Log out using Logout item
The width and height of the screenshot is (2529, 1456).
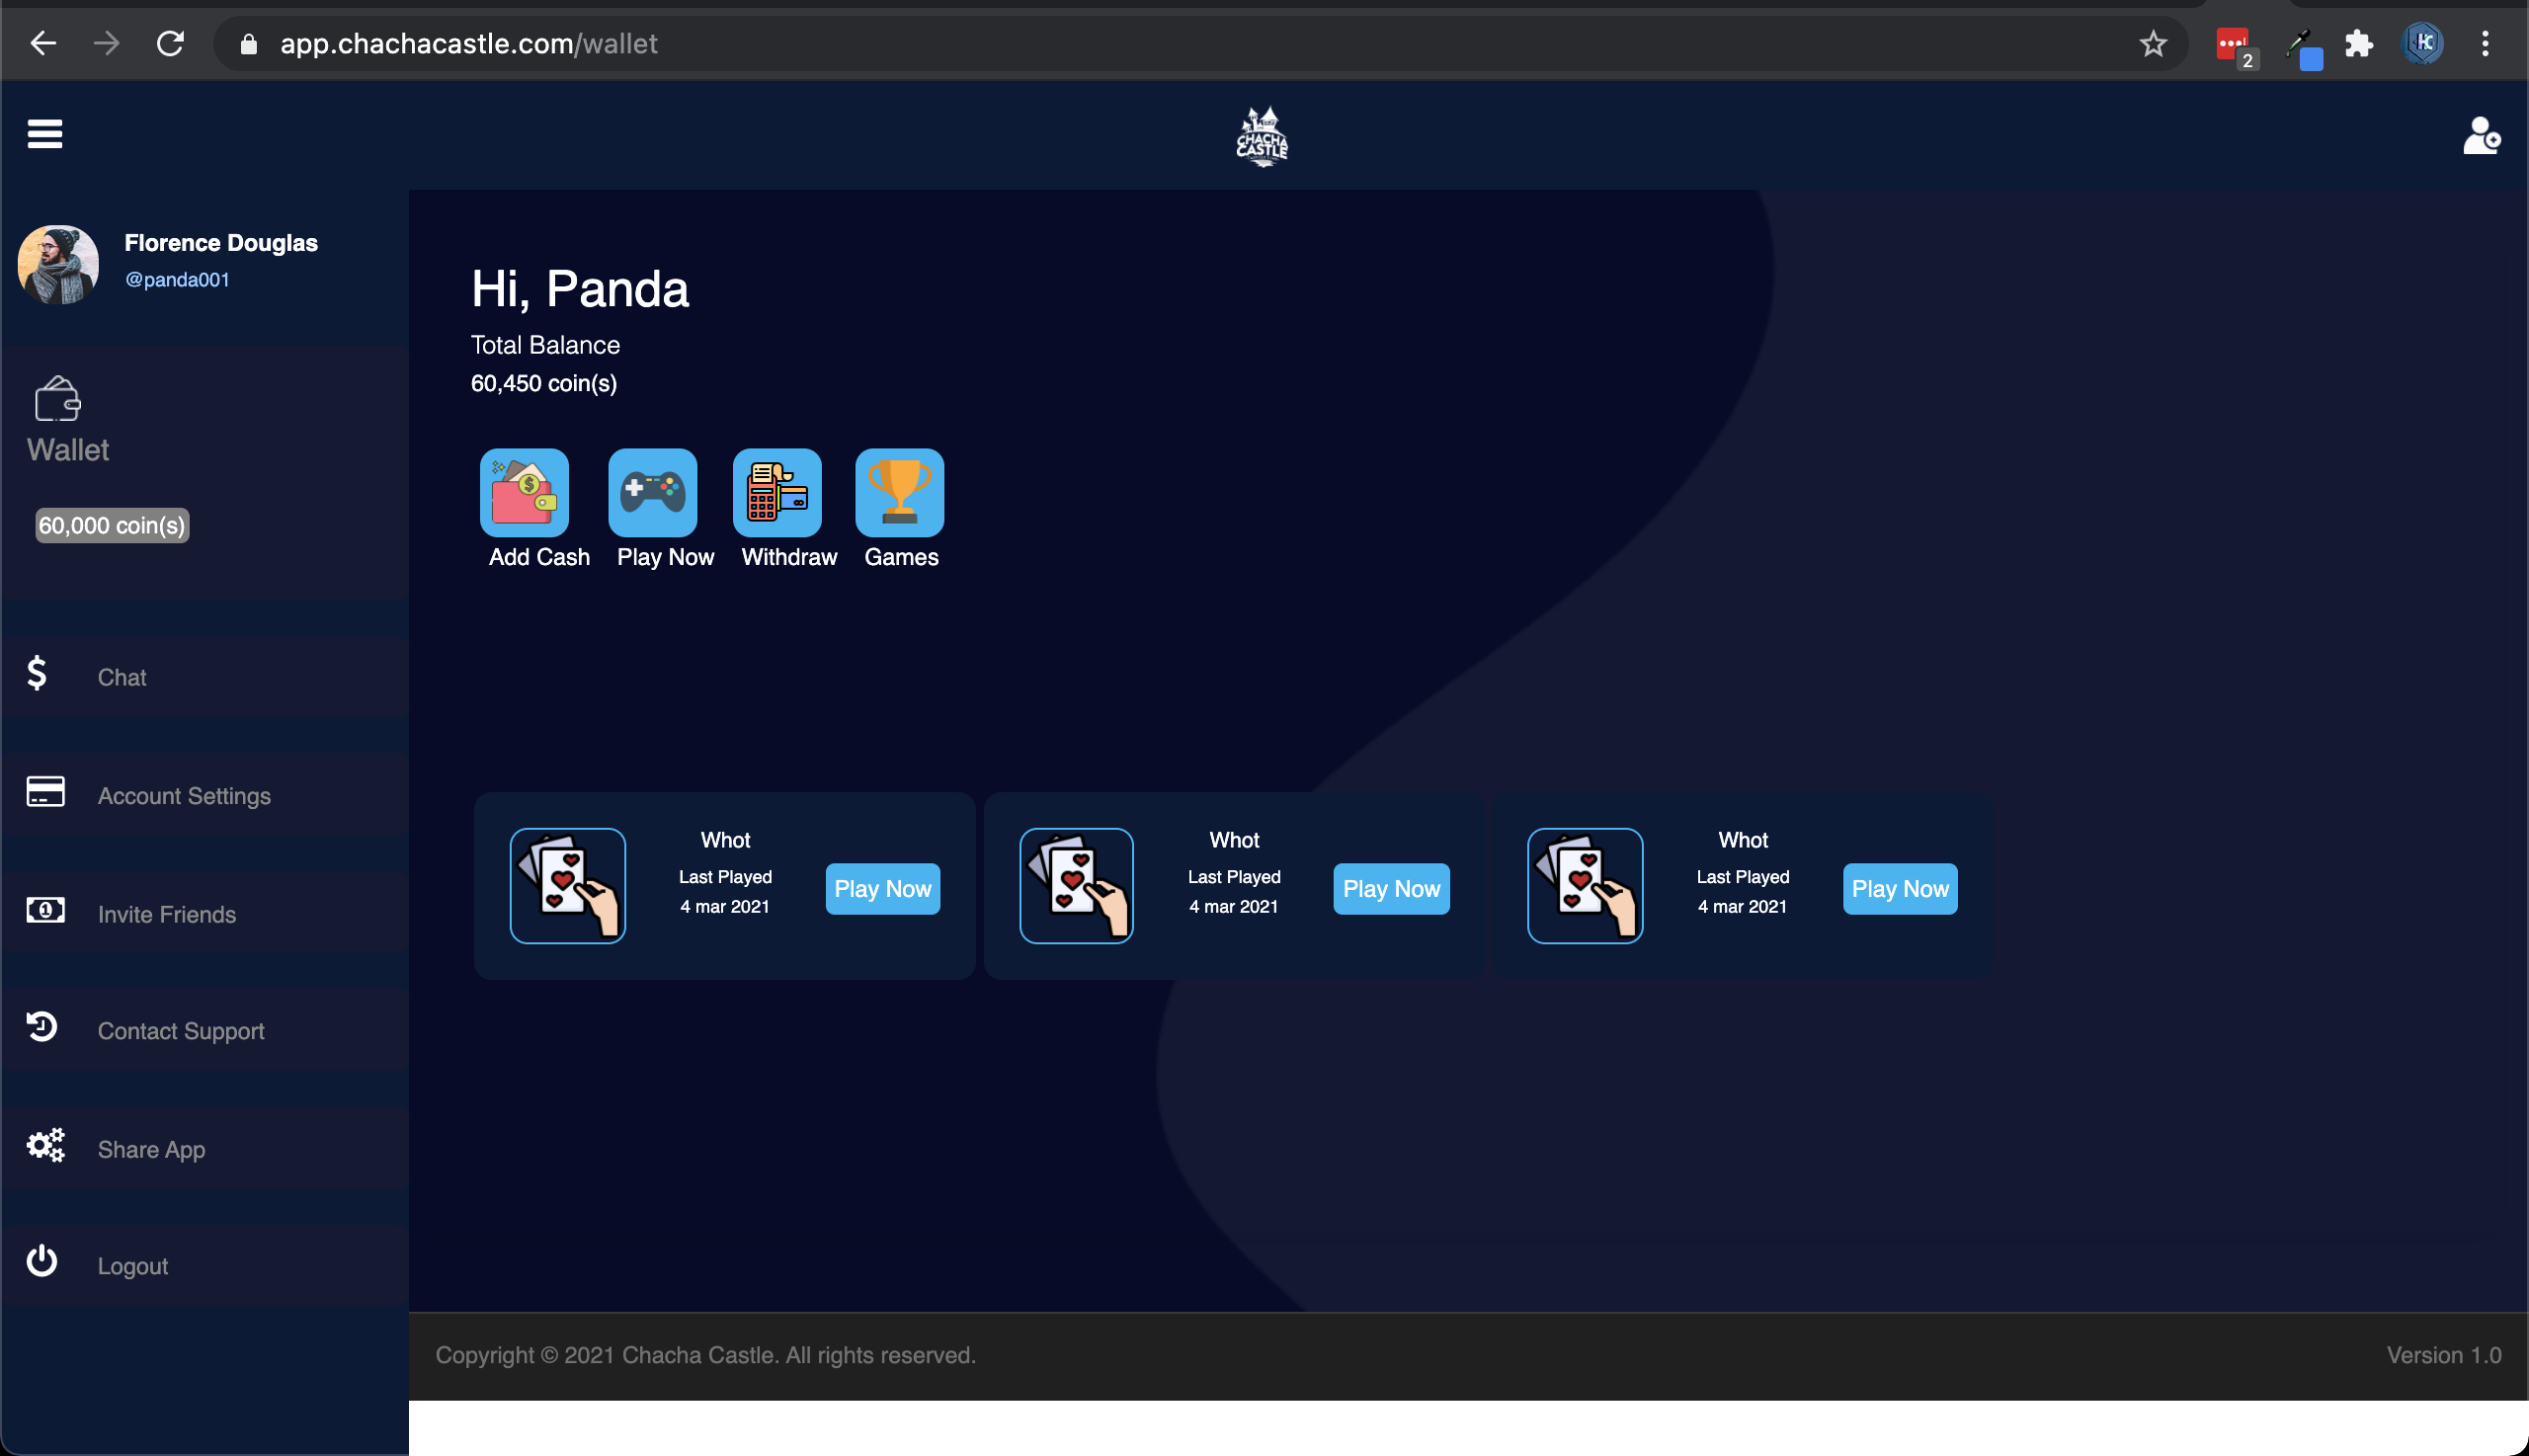click(133, 1265)
